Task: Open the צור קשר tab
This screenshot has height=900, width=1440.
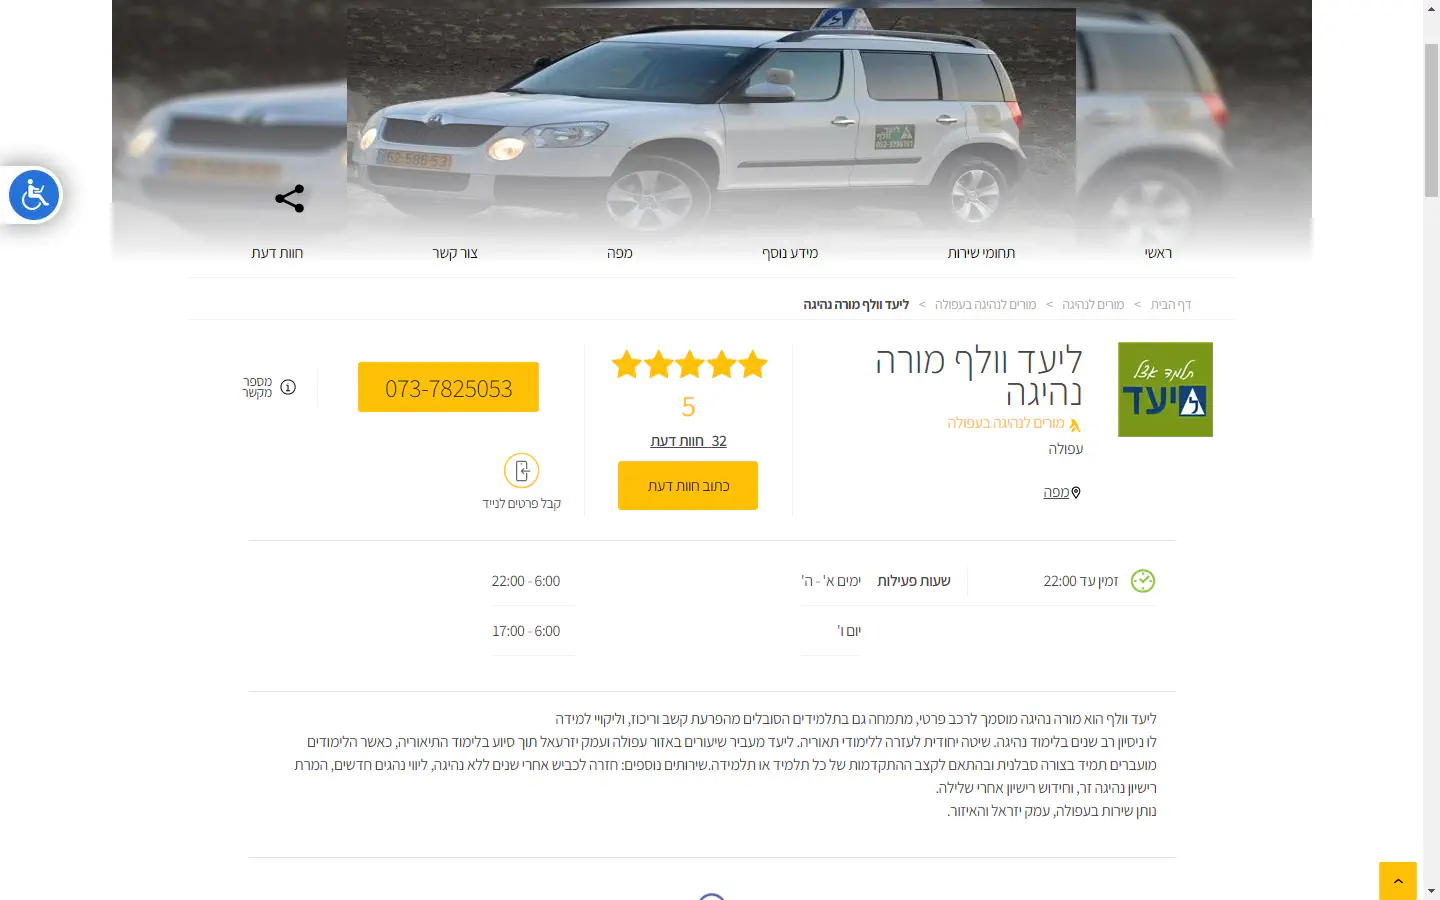Action: [455, 253]
